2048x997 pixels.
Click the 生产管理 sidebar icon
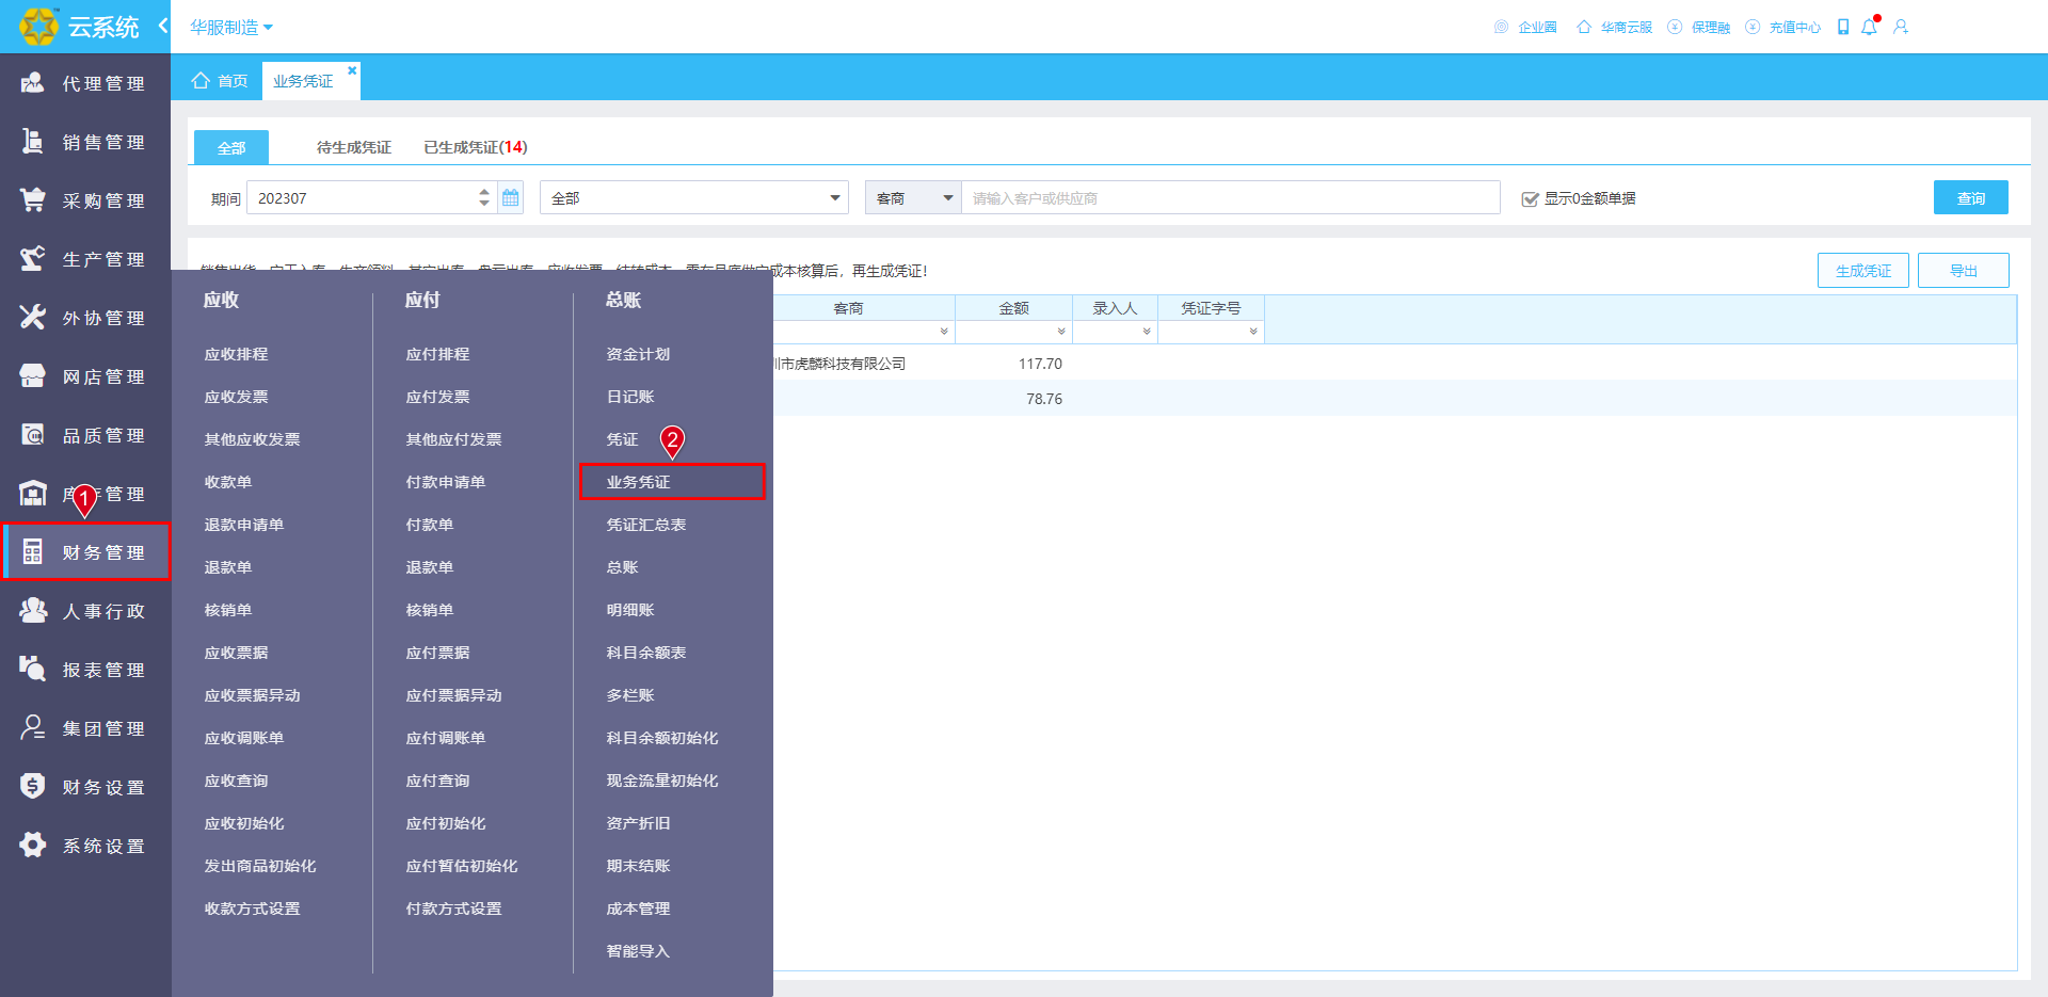(32, 259)
